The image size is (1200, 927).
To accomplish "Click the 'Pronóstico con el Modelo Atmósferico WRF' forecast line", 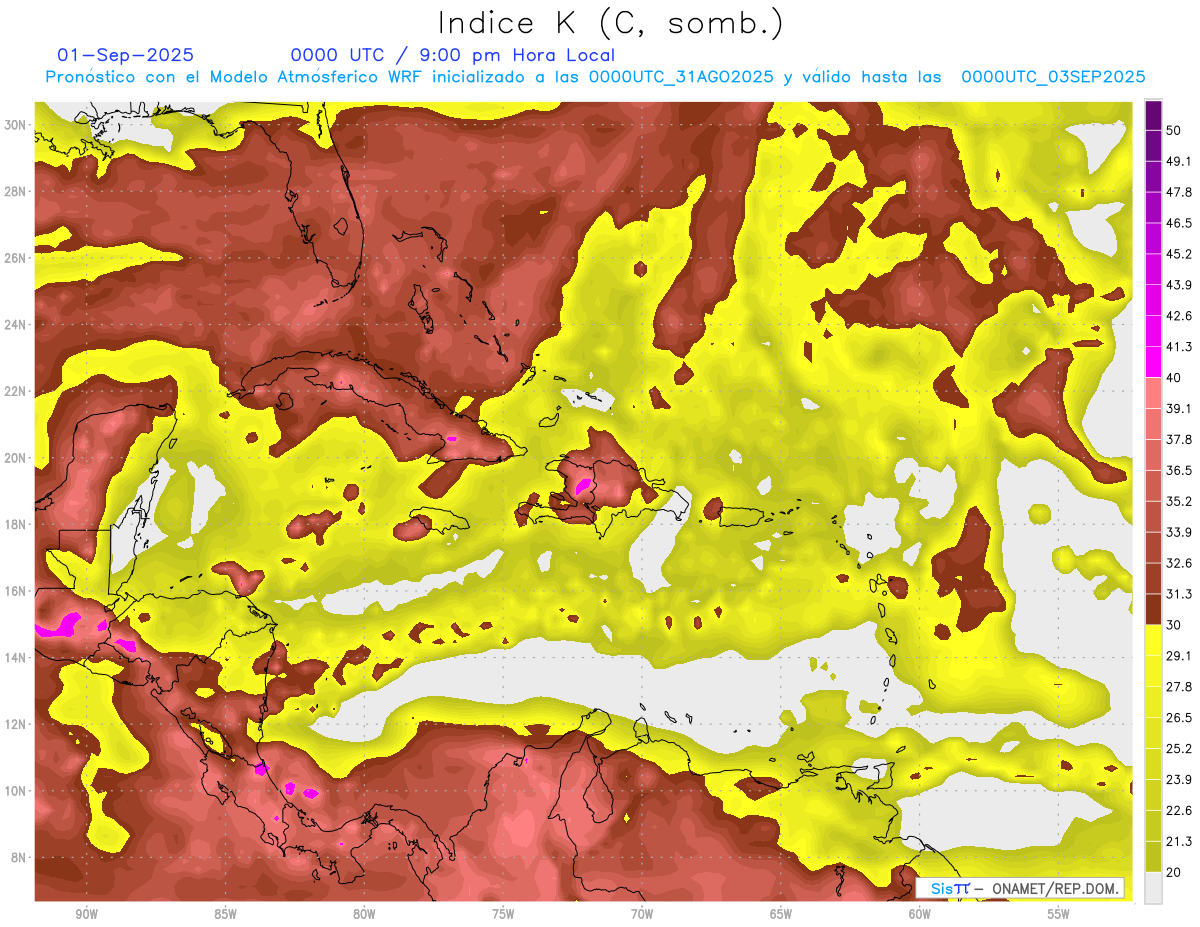I will pos(595,77).
